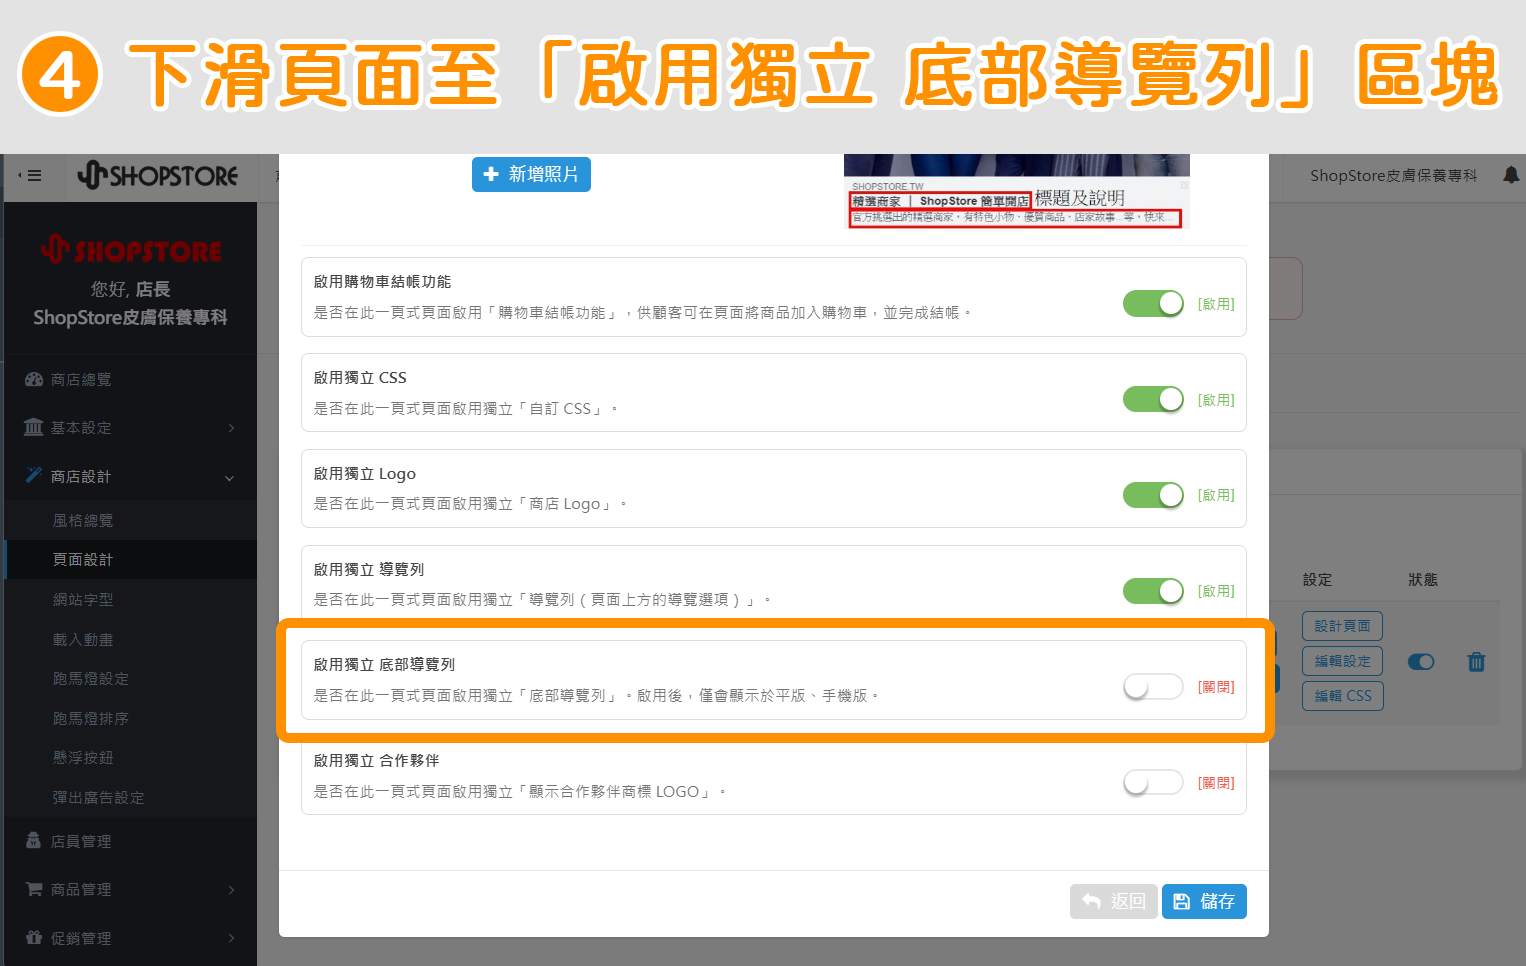Screen dimensions: 1526x966
Task: Expand 基本設定 menu chevron
Action: [231, 428]
